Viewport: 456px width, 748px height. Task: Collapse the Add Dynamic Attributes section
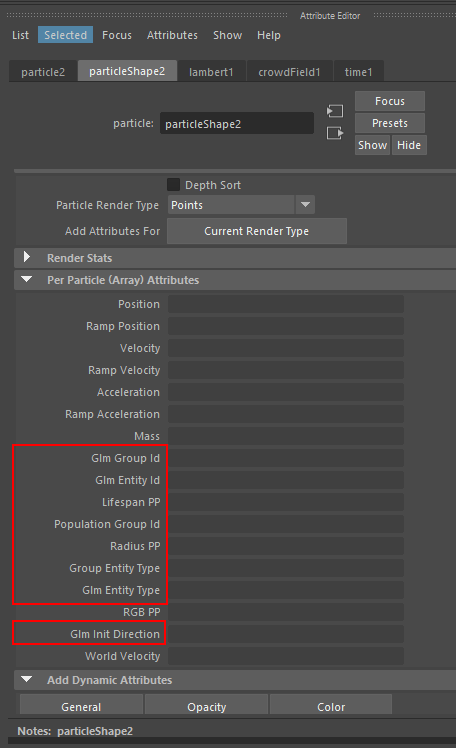pos(27,679)
